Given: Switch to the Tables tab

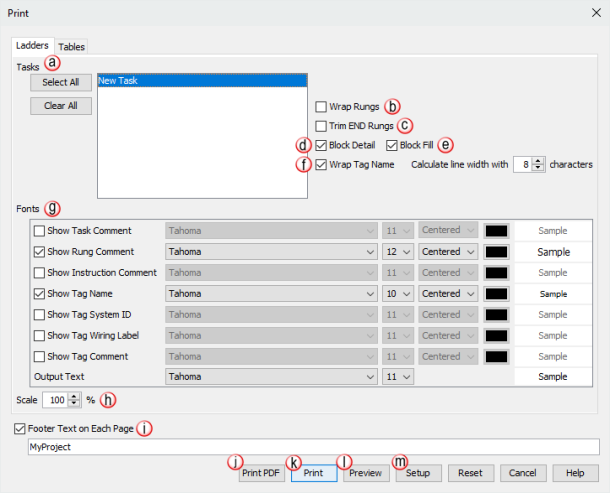Looking at the screenshot, I should click(x=71, y=46).
